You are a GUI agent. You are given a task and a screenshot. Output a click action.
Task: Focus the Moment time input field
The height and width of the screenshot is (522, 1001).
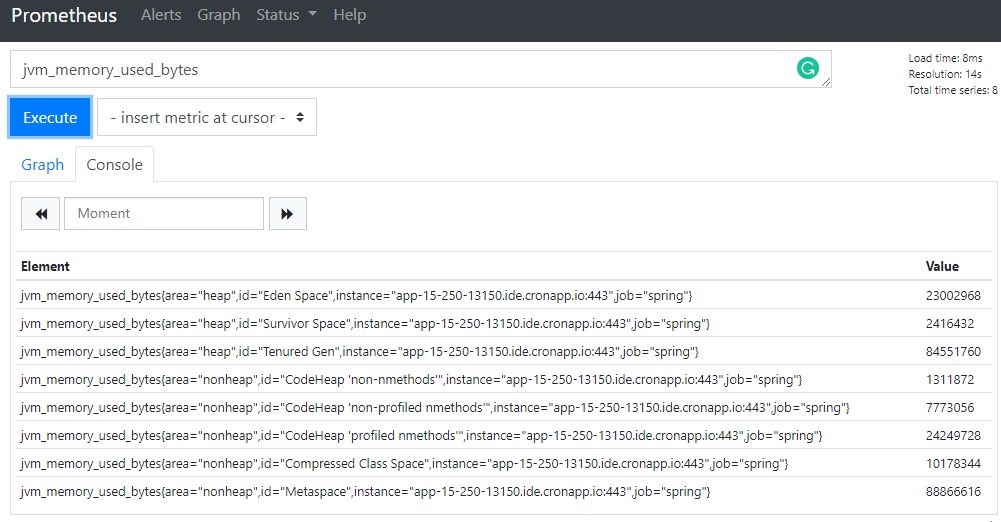coord(164,214)
